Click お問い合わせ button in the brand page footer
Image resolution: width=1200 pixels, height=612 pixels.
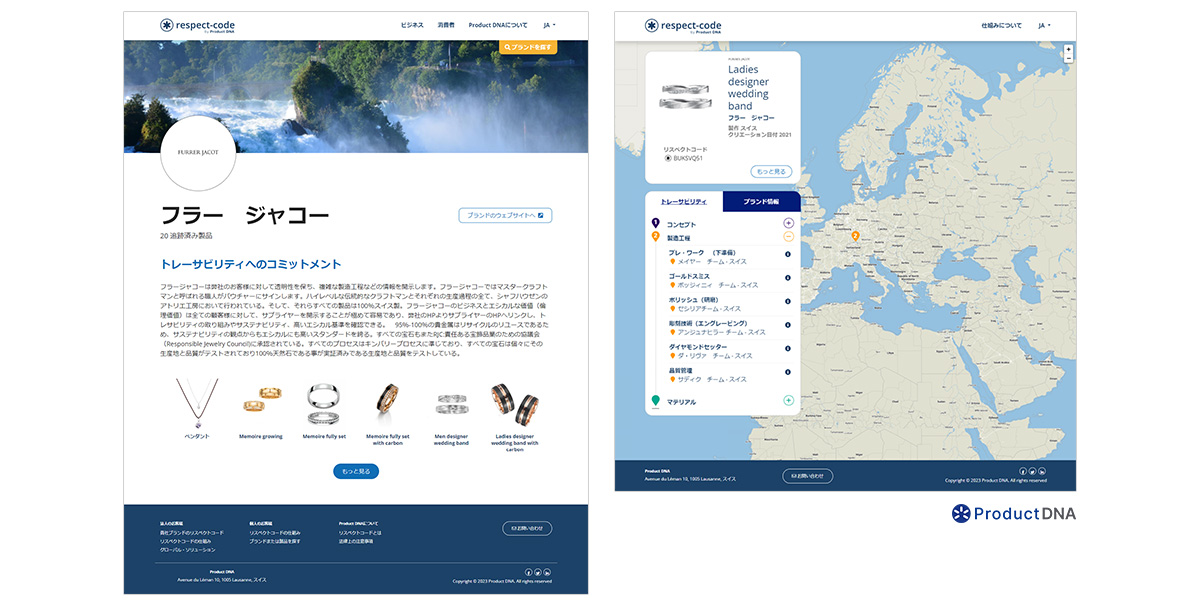527,528
